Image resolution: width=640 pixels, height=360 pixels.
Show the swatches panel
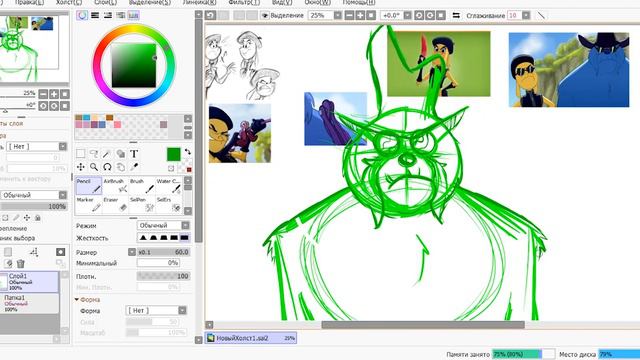pos(133,16)
